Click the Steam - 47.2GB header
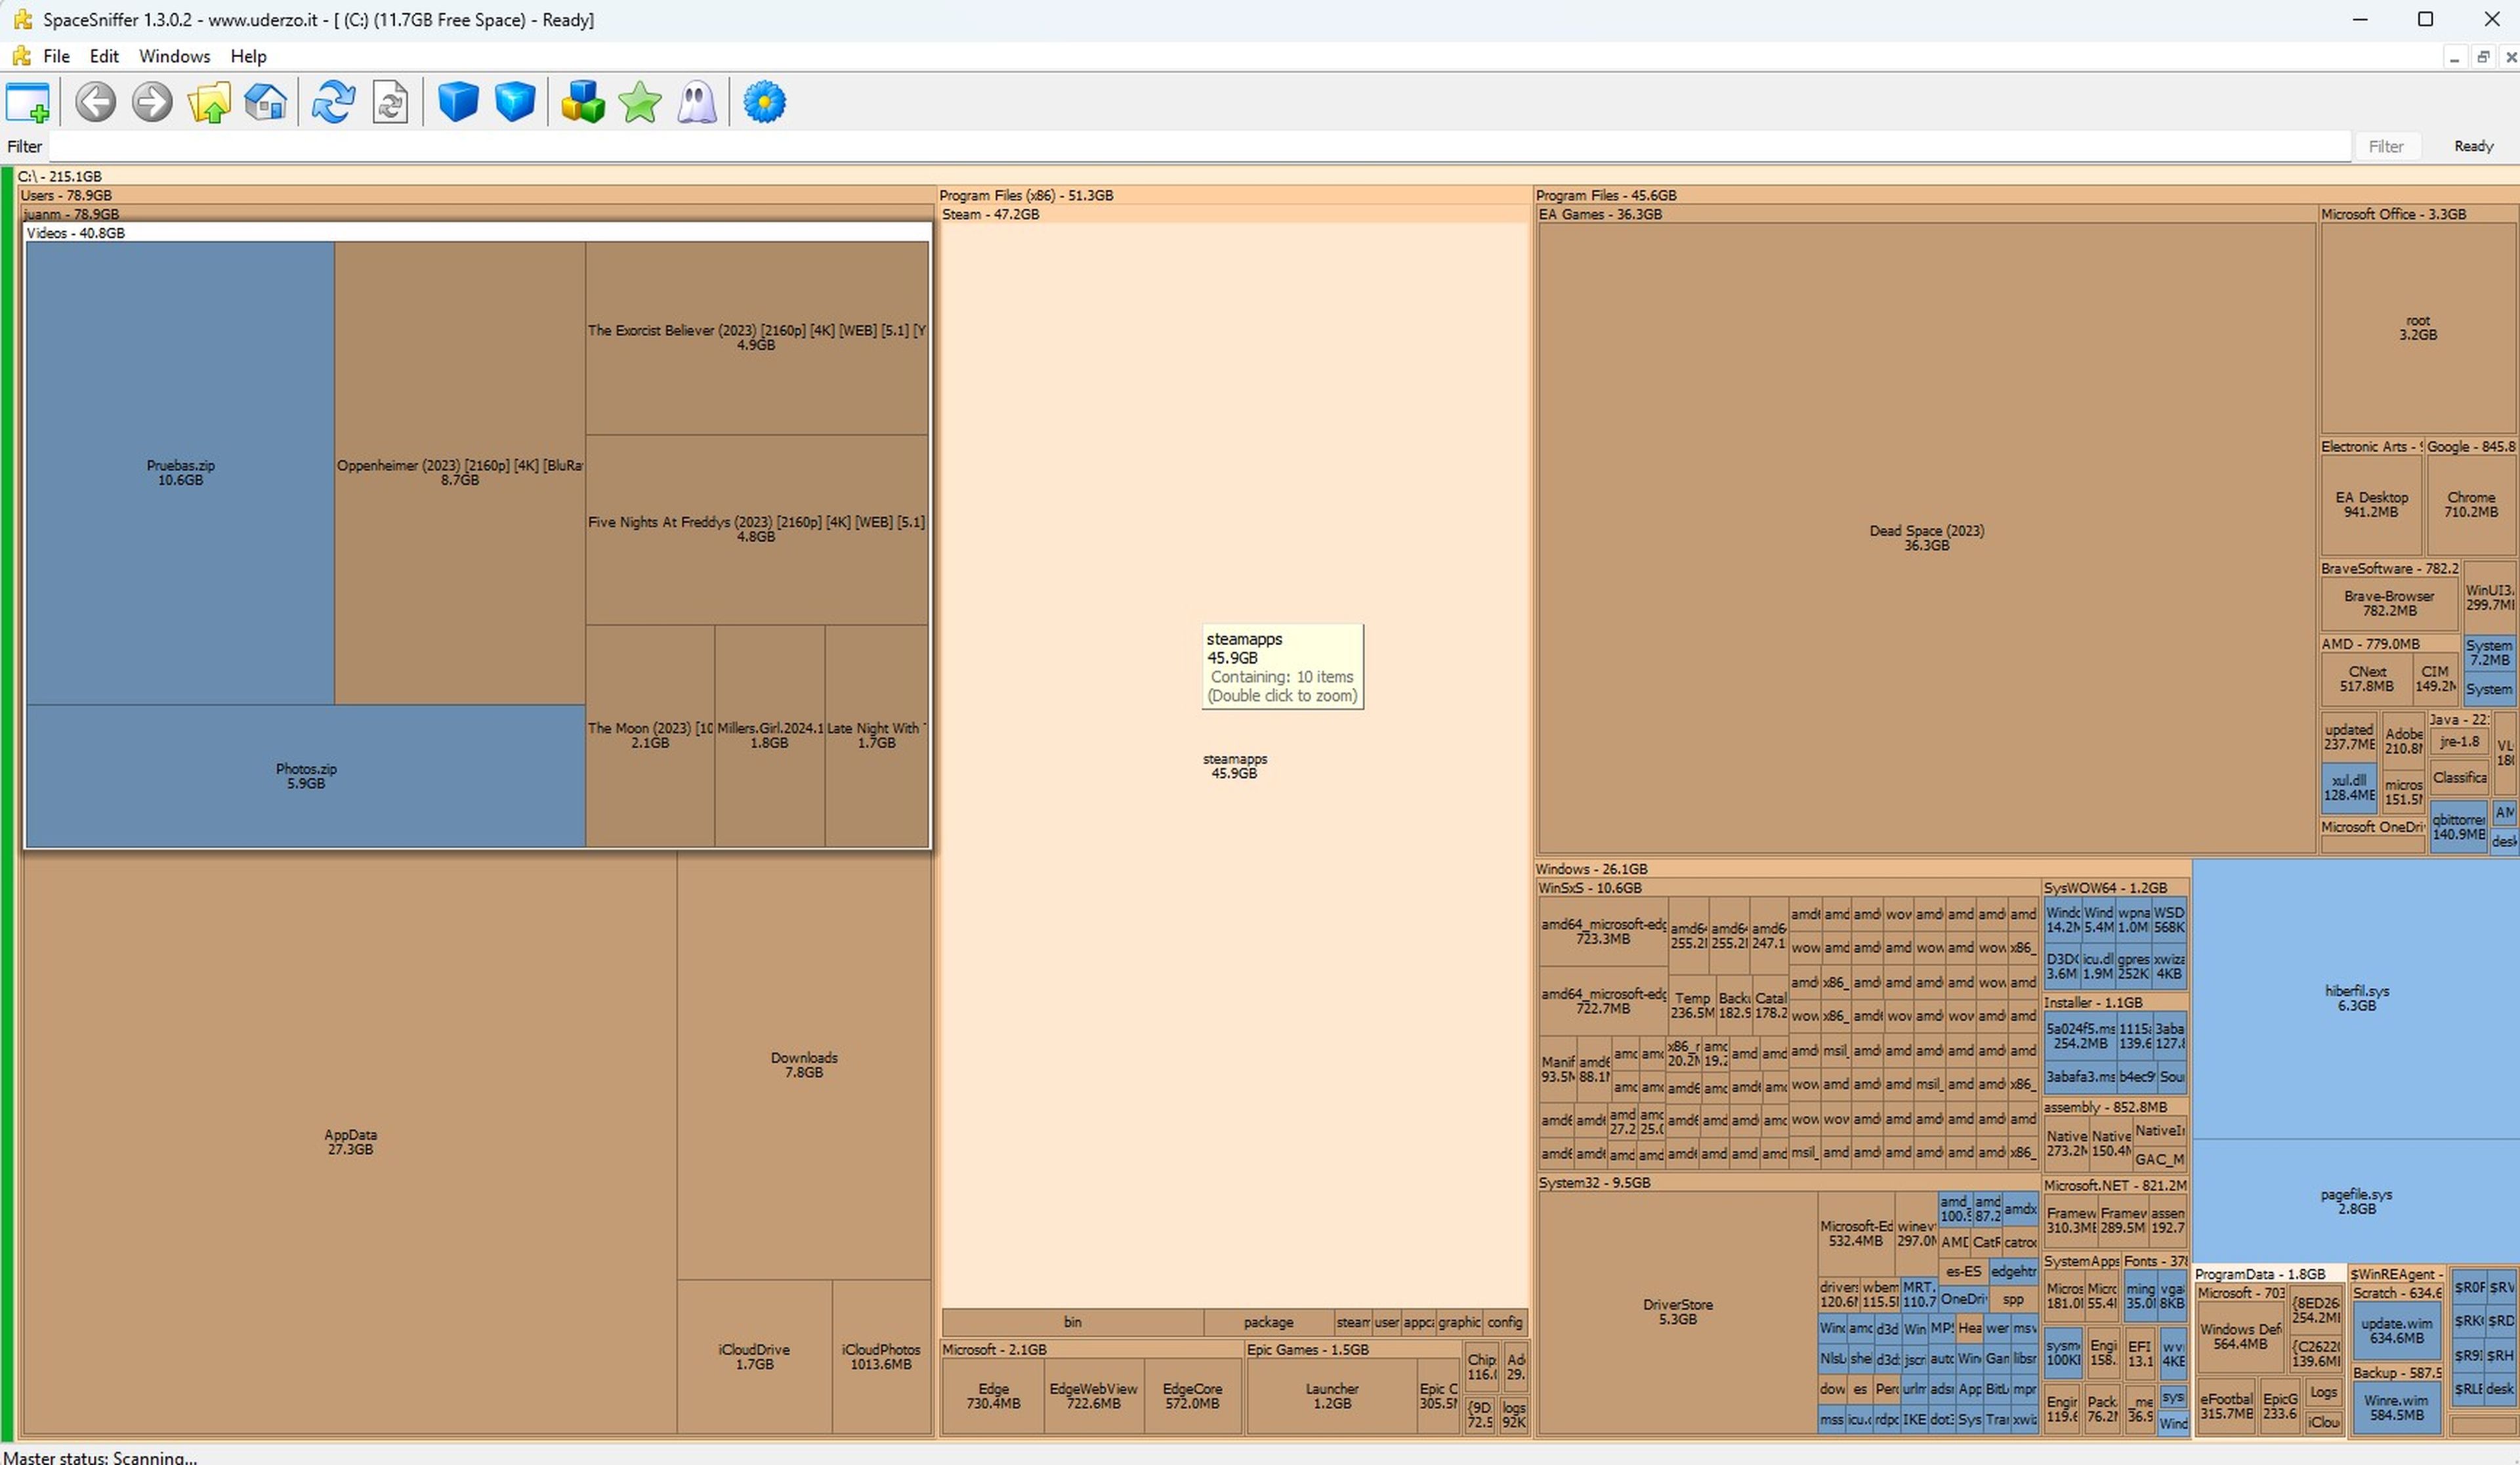Screen dimensions: 2520x1465 click(1235, 214)
